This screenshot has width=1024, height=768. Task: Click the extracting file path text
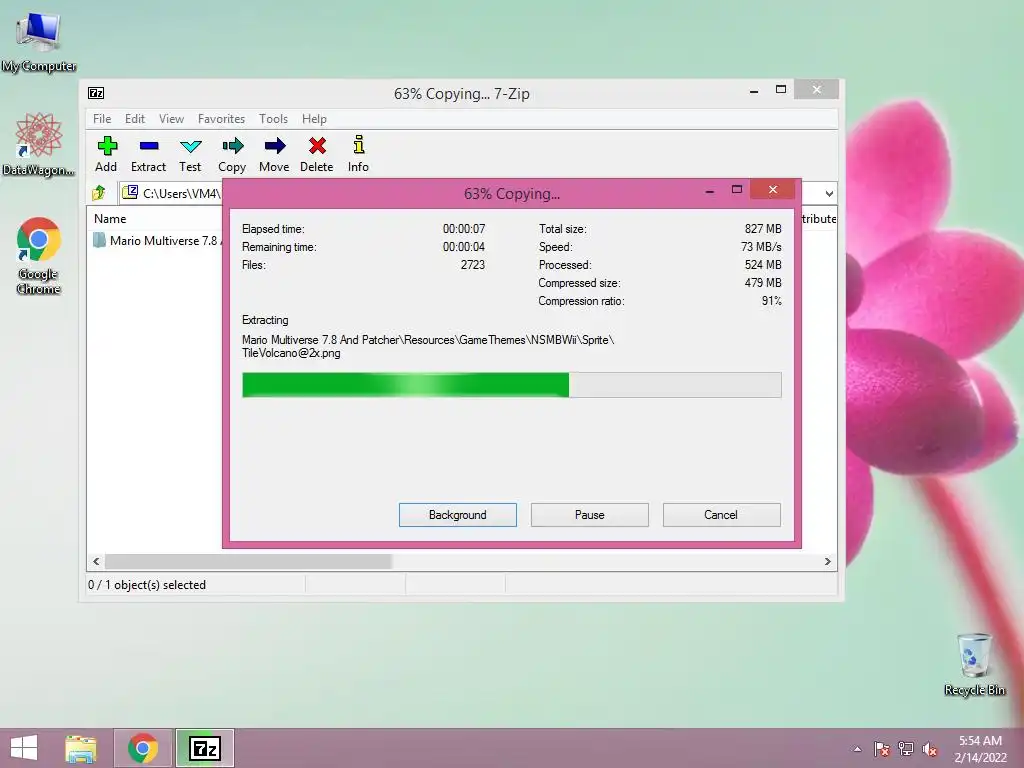[x=428, y=346]
